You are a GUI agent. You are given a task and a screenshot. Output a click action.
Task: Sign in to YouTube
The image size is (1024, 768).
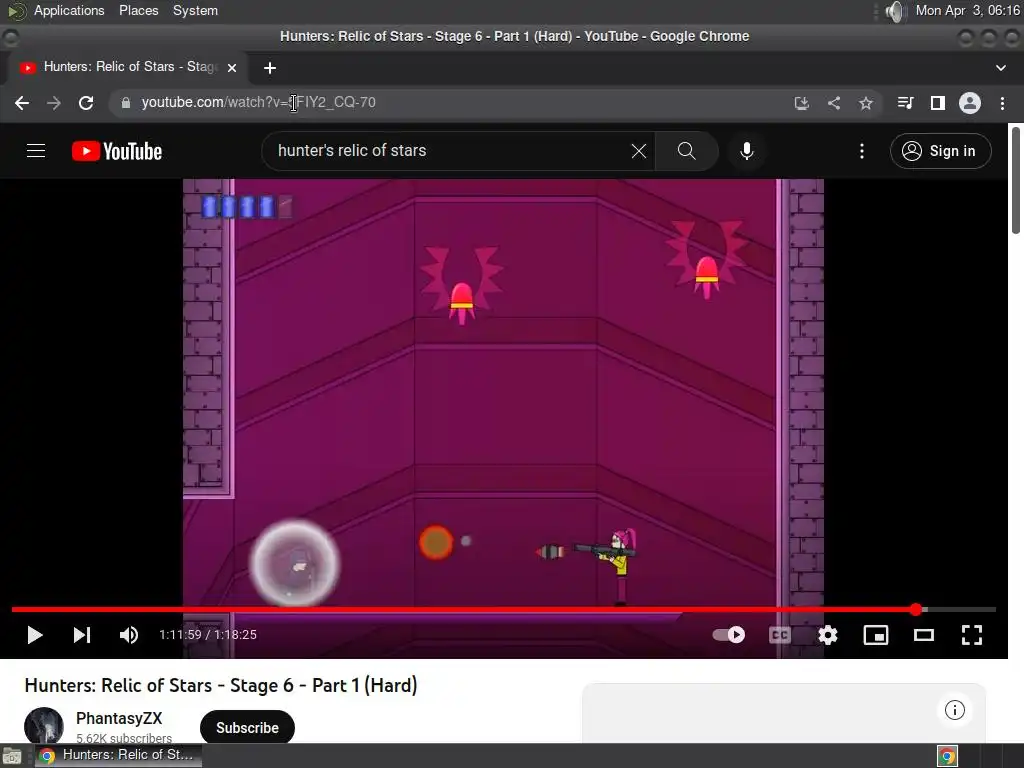pos(940,151)
